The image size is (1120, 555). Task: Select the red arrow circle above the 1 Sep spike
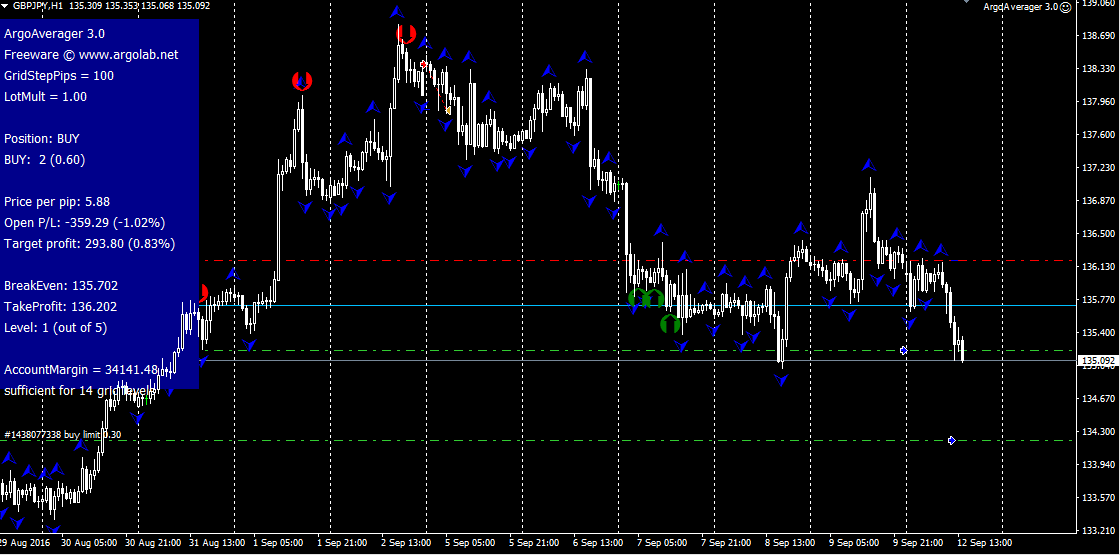[302, 81]
